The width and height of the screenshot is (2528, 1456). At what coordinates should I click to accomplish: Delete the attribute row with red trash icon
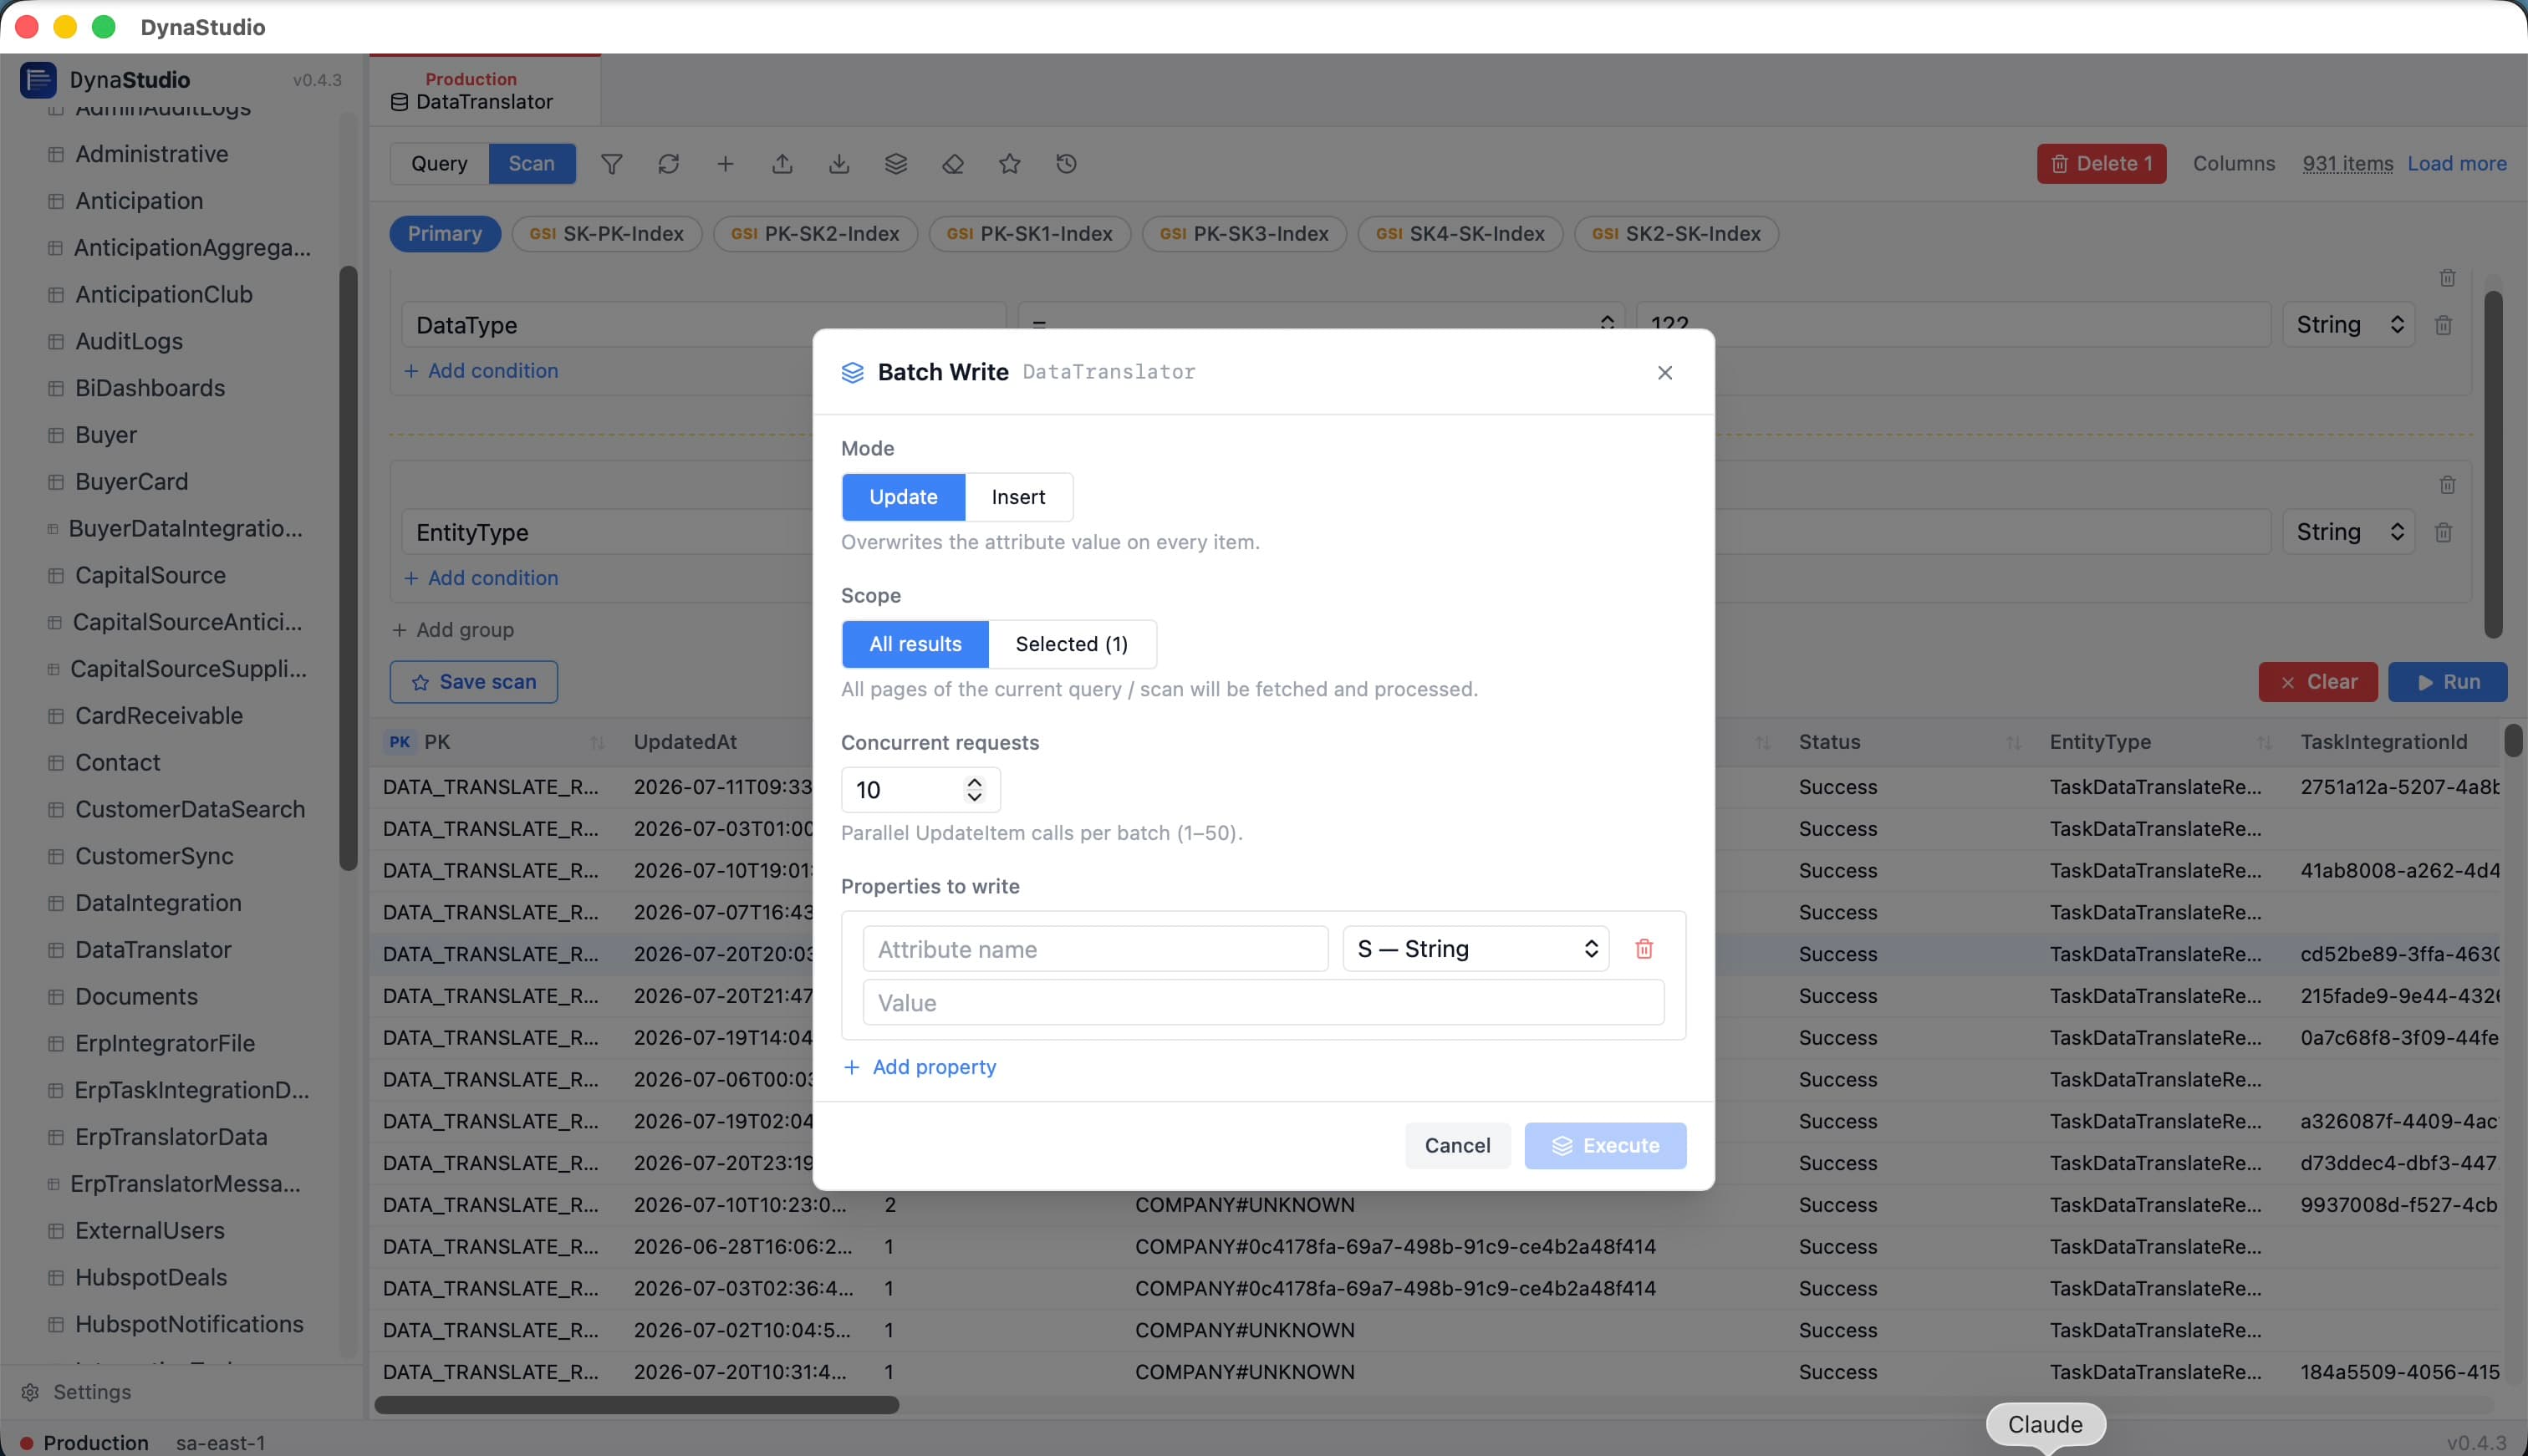[x=1644, y=949]
